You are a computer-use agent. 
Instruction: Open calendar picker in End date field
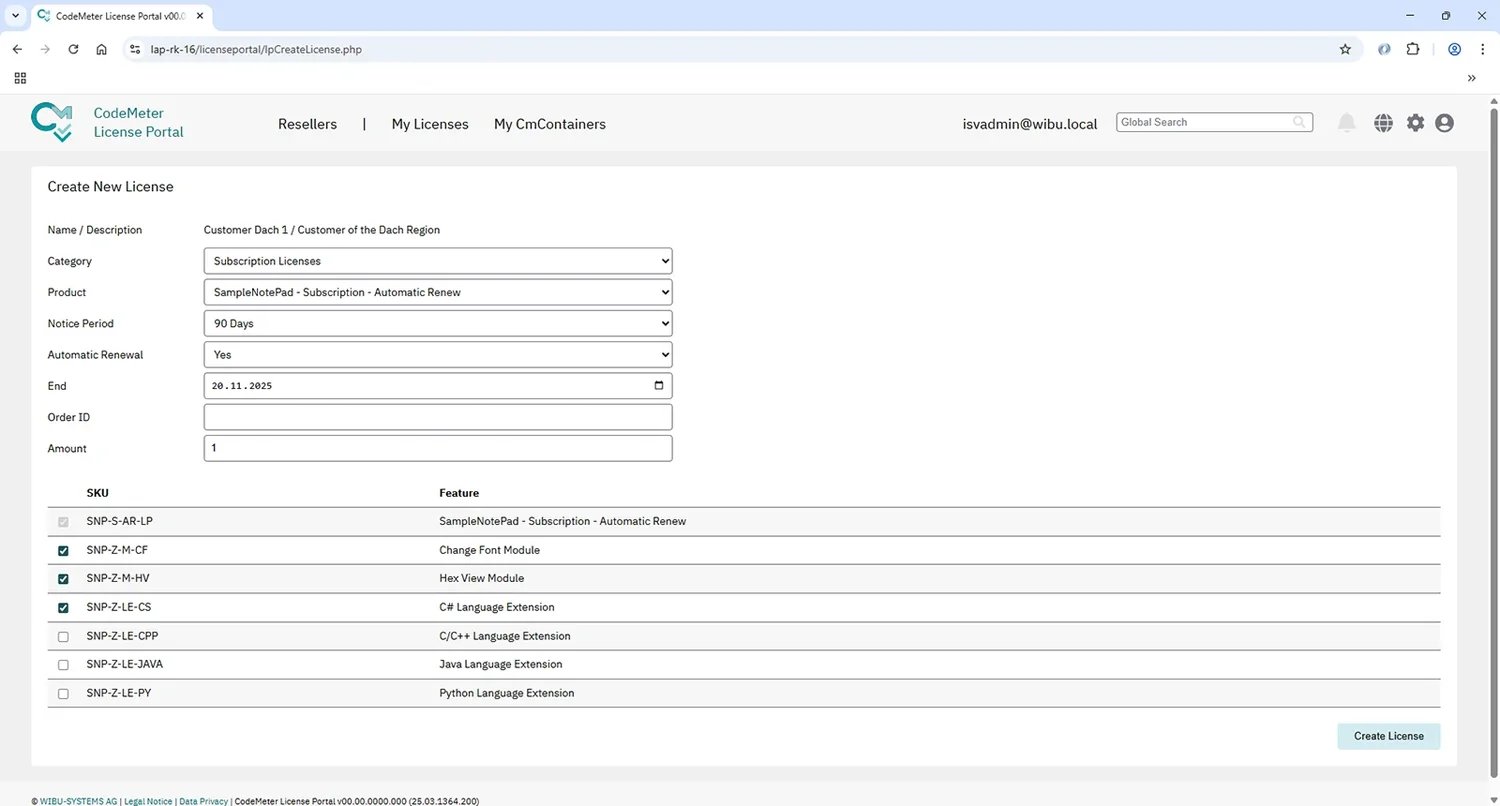[x=658, y=386]
